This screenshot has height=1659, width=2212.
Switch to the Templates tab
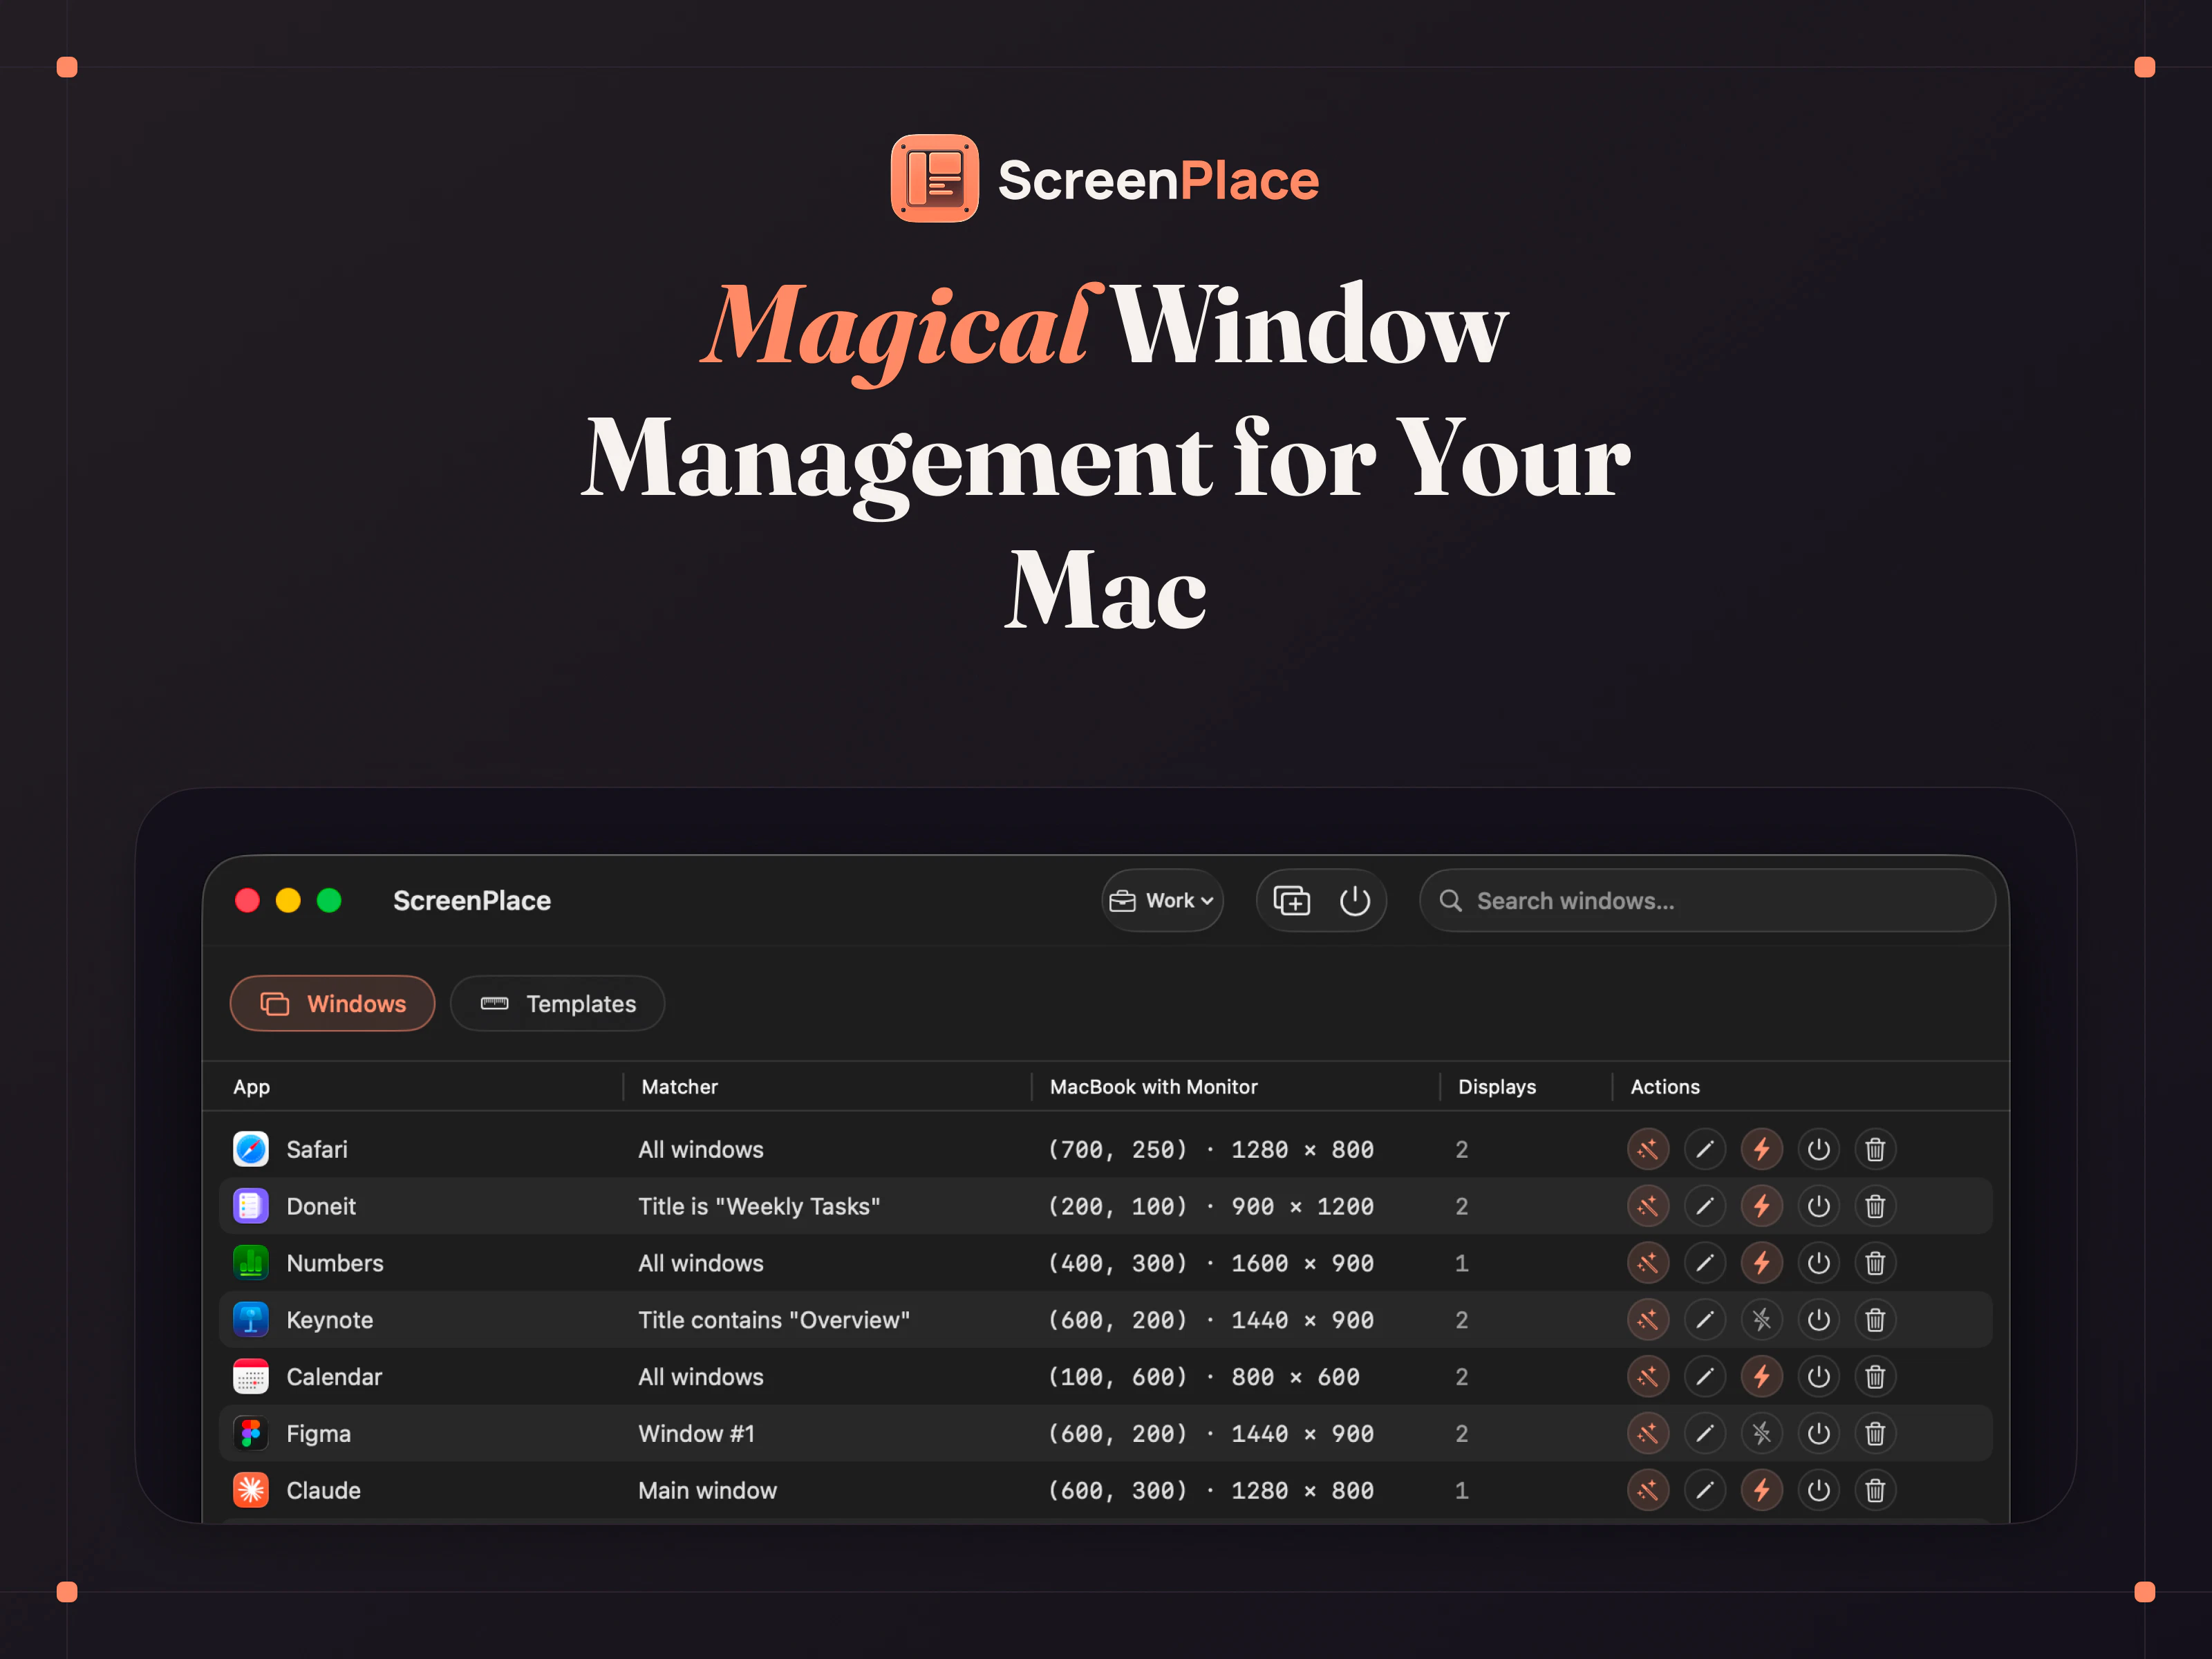558,1004
